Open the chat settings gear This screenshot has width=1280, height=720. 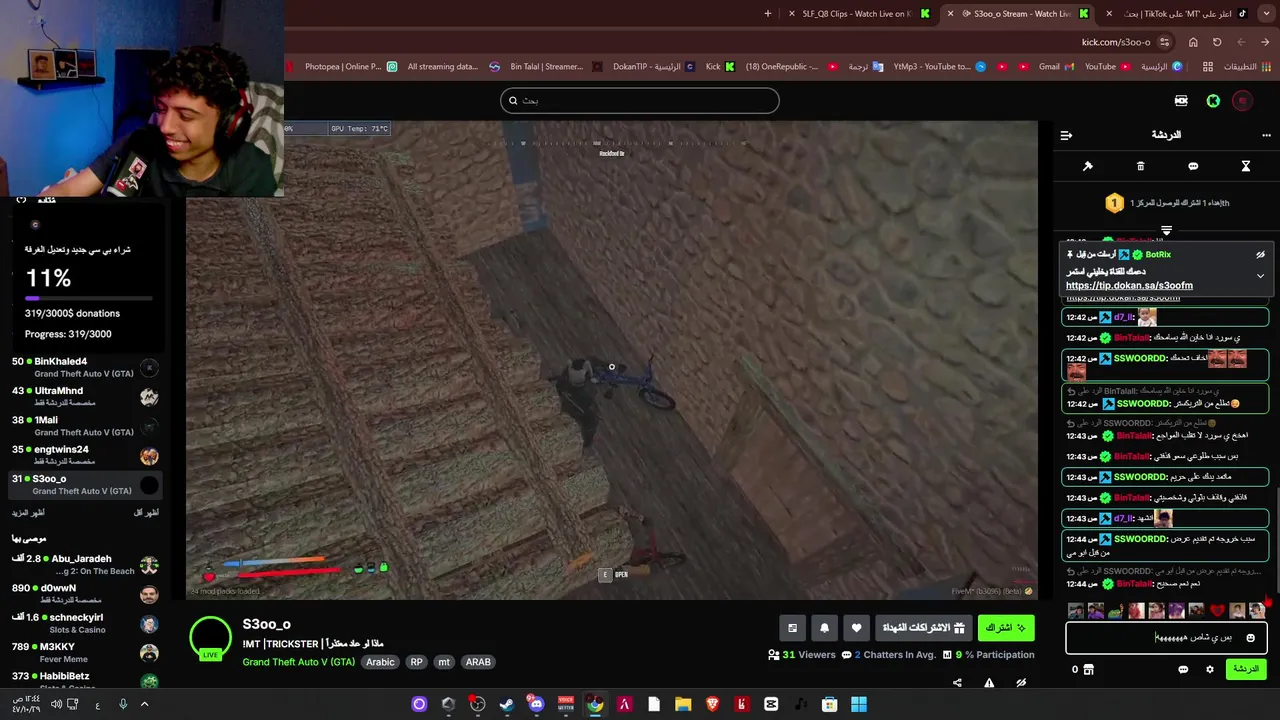click(x=1209, y=669)
